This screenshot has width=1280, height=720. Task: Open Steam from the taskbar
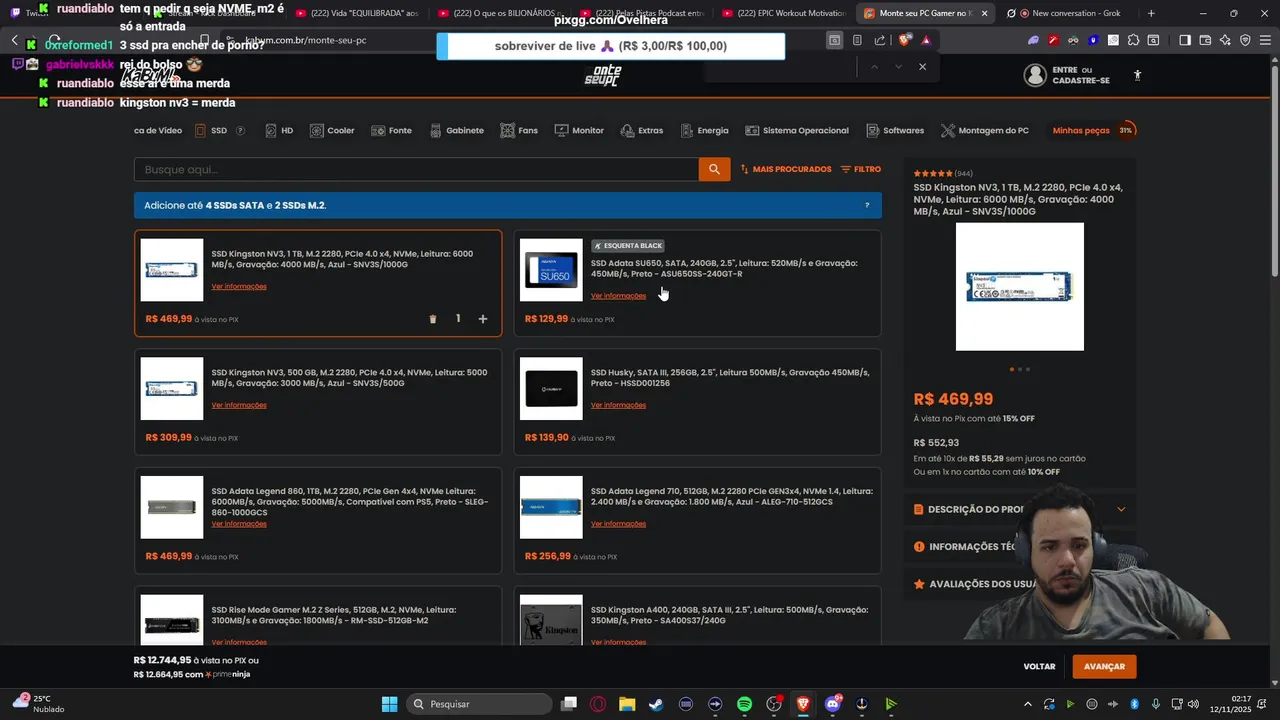(656, 704)
